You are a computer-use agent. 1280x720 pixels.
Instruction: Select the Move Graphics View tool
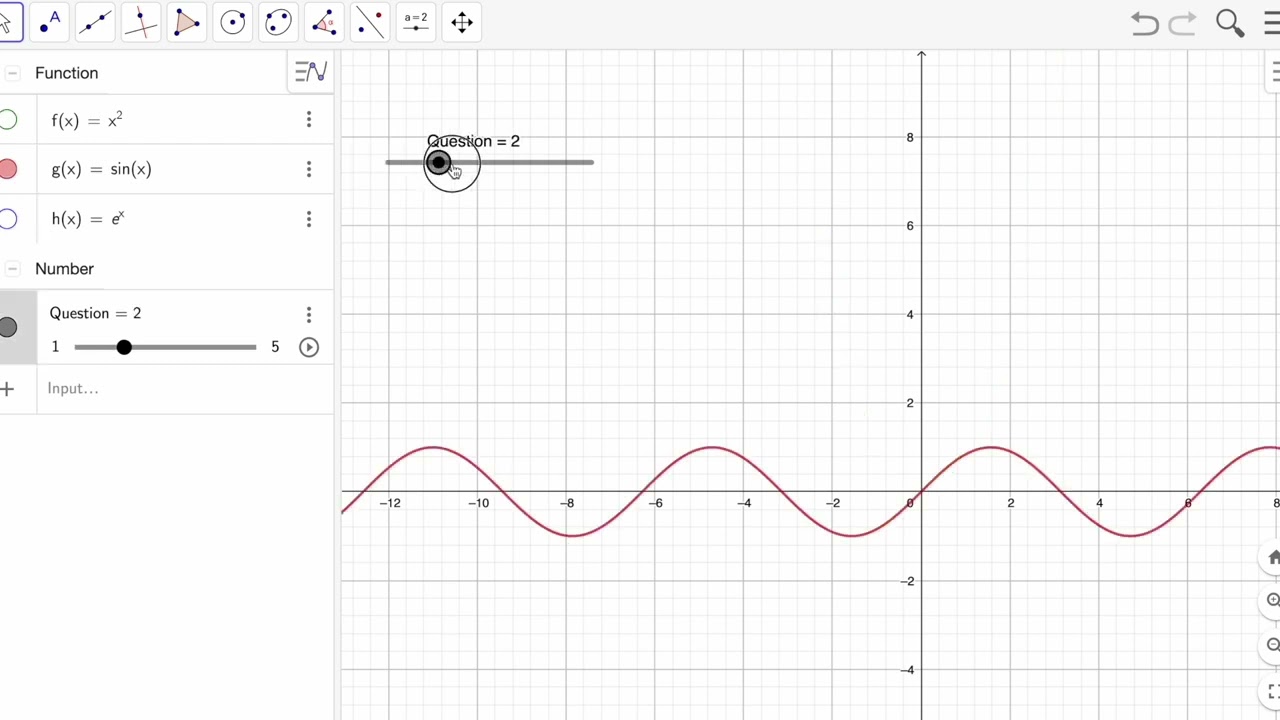pos(462,22)
